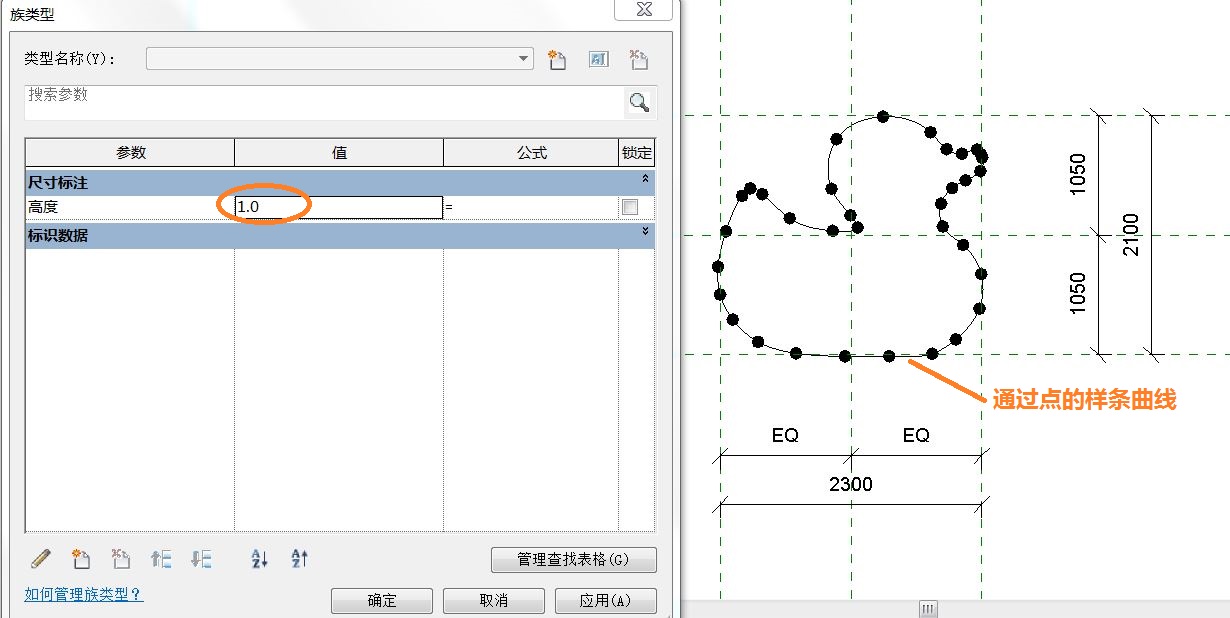Click the delete parameter icon
Screen dimensions: 1230x618
(121, 559)
